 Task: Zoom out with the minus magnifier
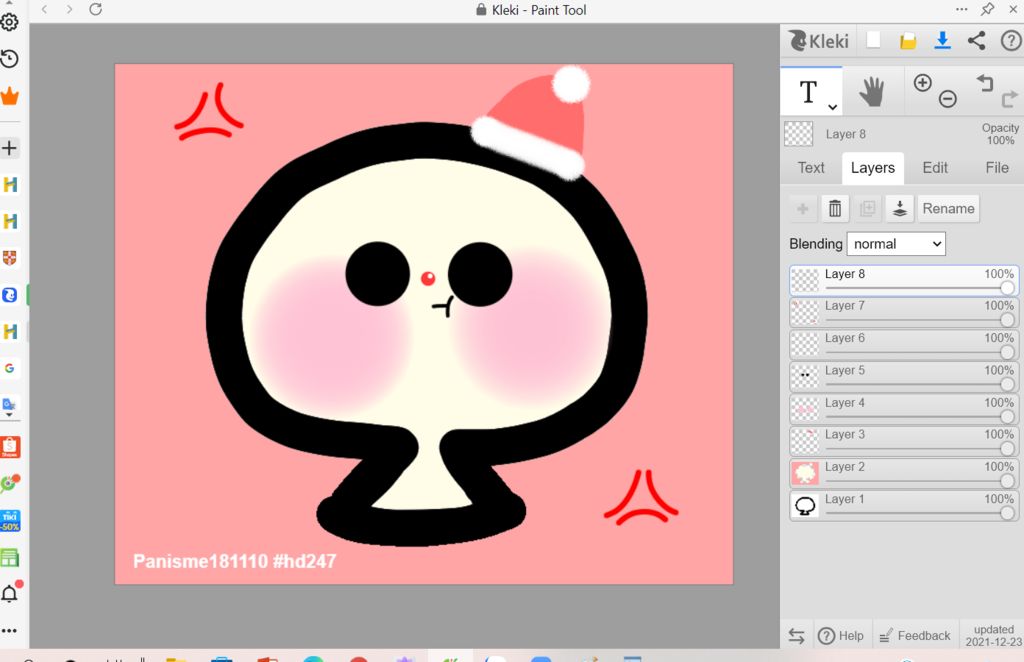pyautogui.click(x=948, y=99)
